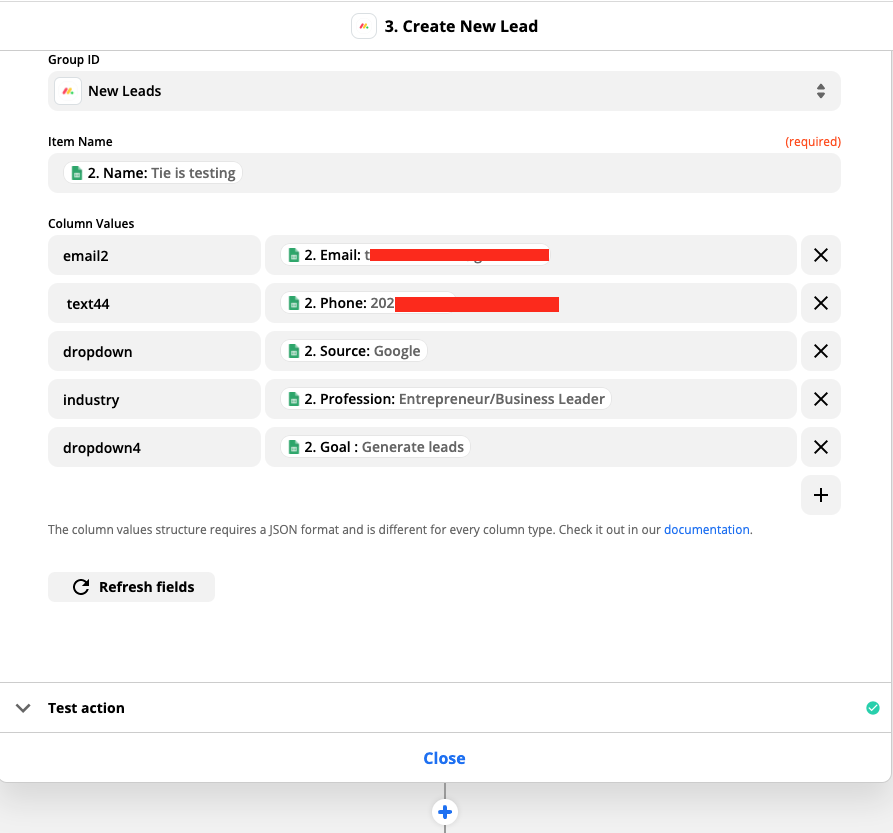Open the documentation link
Screen dimensions: 893x833
(706, 530)
